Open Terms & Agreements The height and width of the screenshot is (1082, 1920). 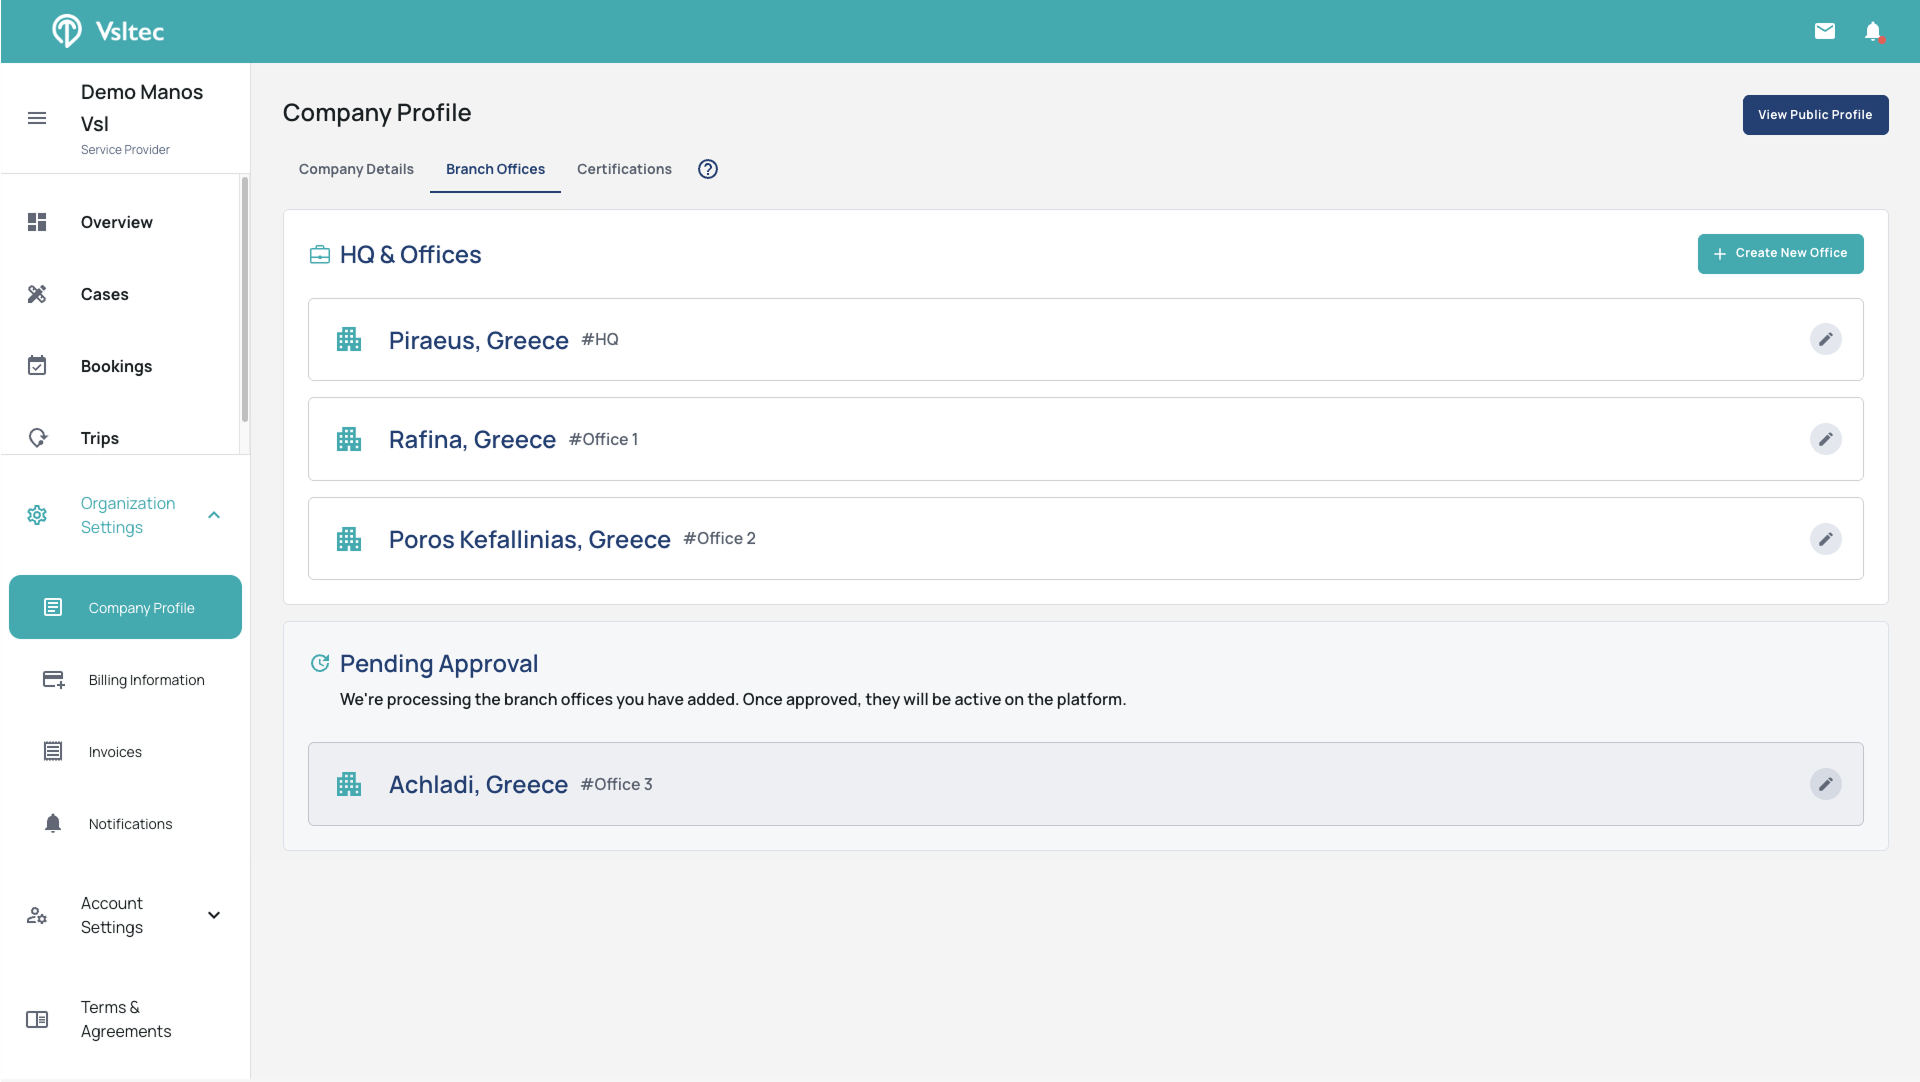click(125, 1019)
